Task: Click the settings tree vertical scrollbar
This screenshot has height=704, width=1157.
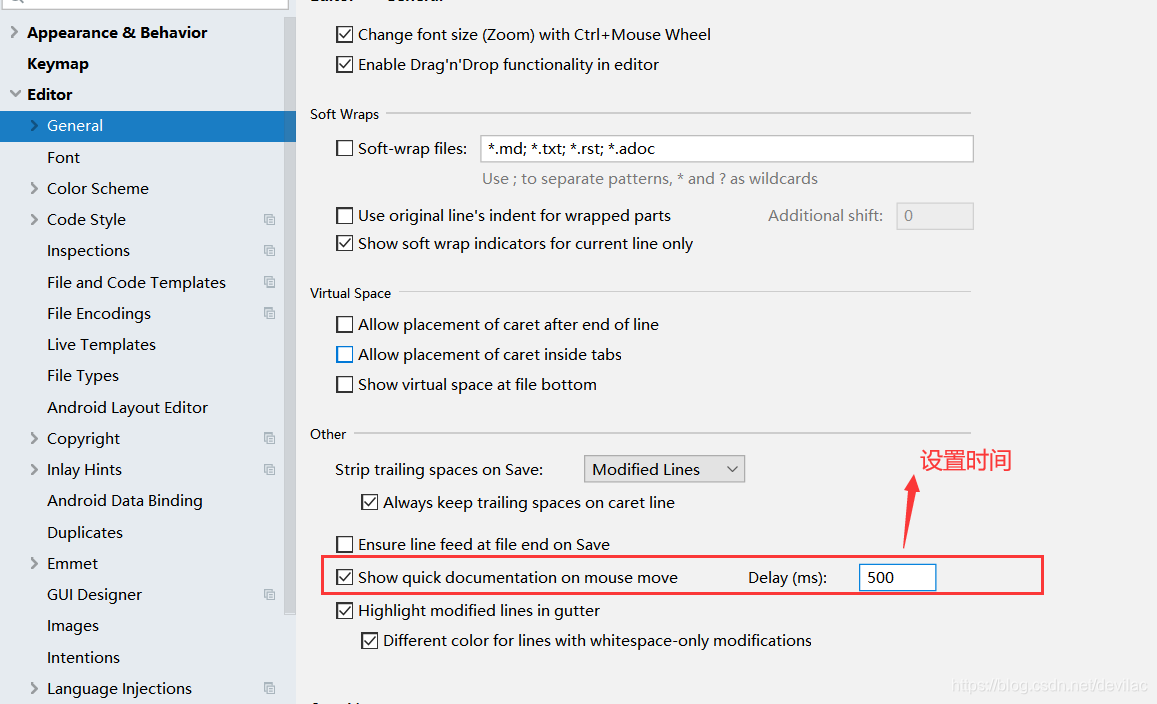Action: click(290, 317)
